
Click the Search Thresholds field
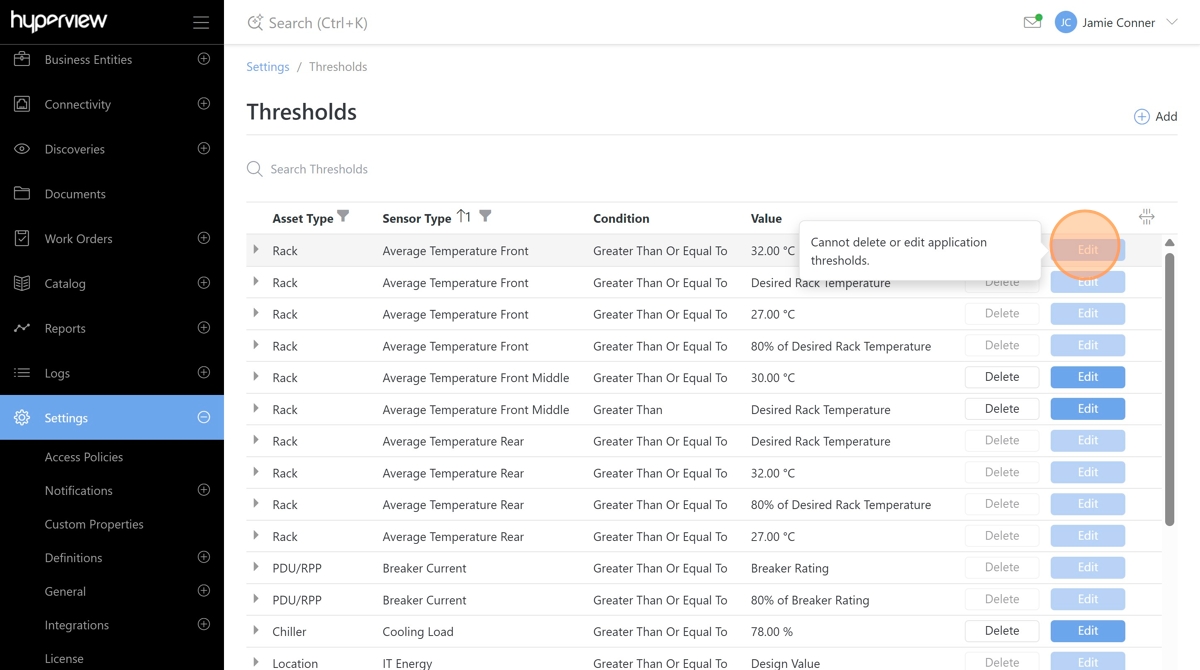pyautogui.click(x=400, y=169)
